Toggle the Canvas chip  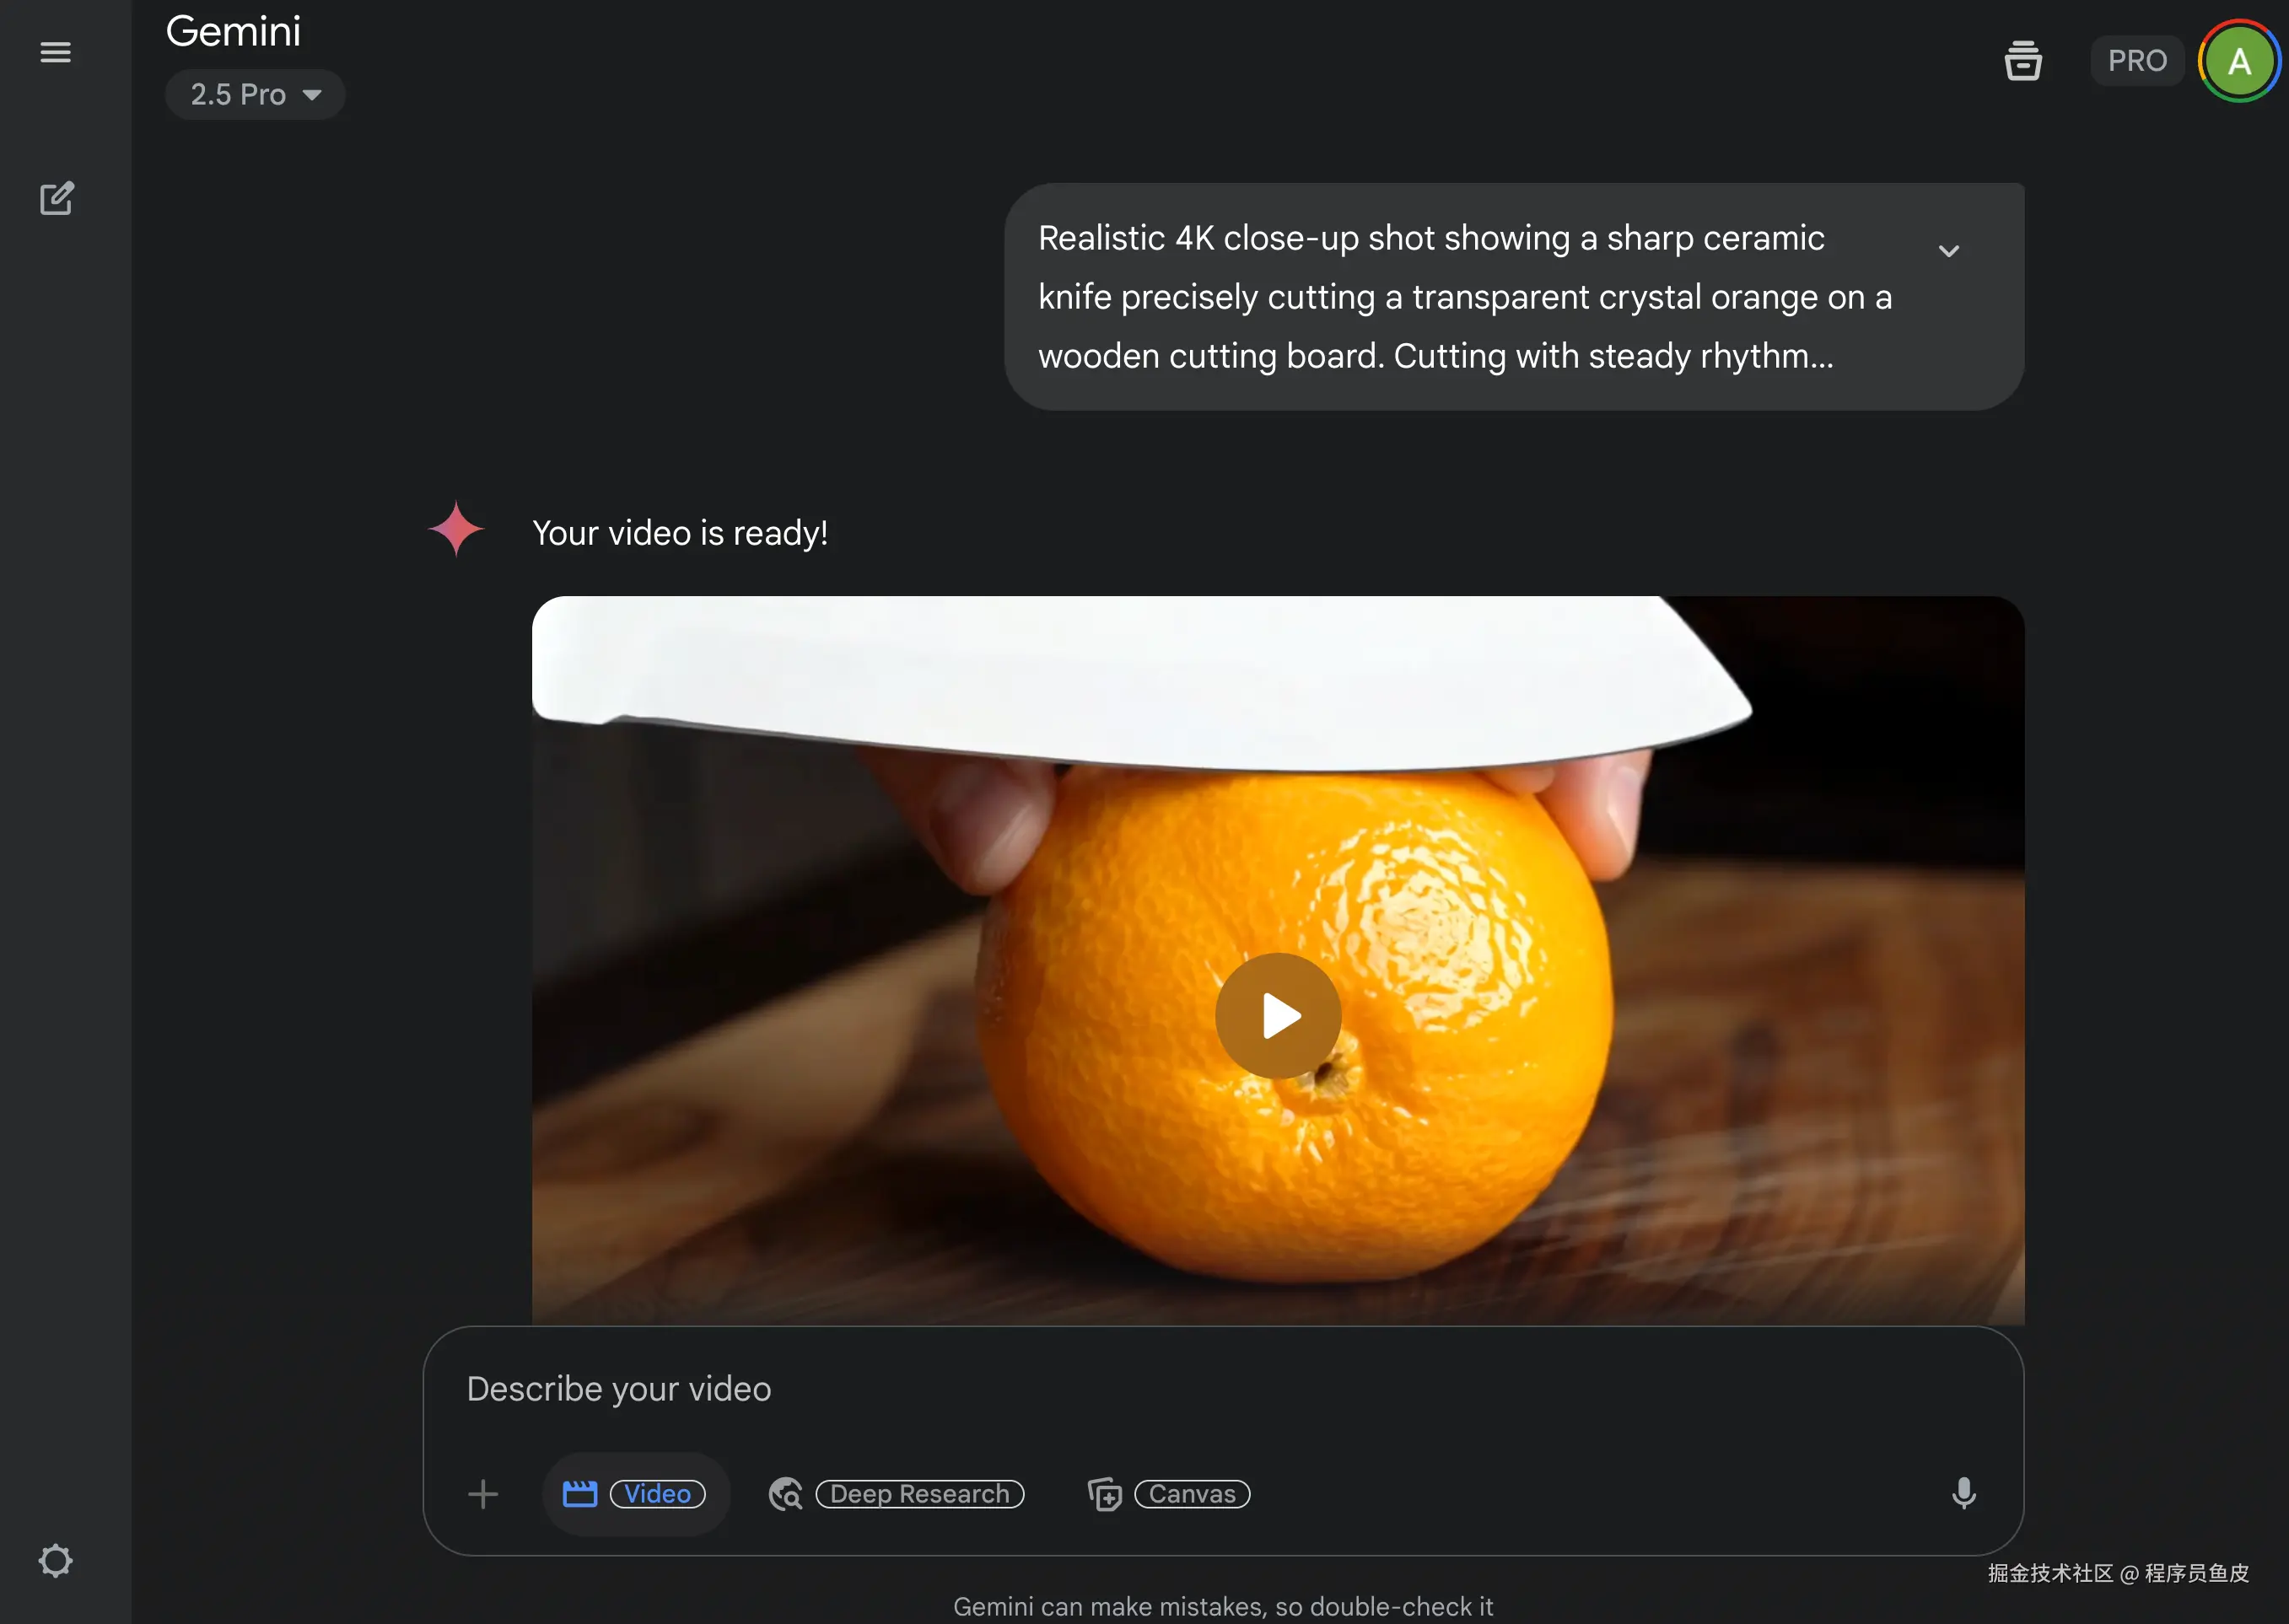pyautogui.click(x=1169, y=1494)
